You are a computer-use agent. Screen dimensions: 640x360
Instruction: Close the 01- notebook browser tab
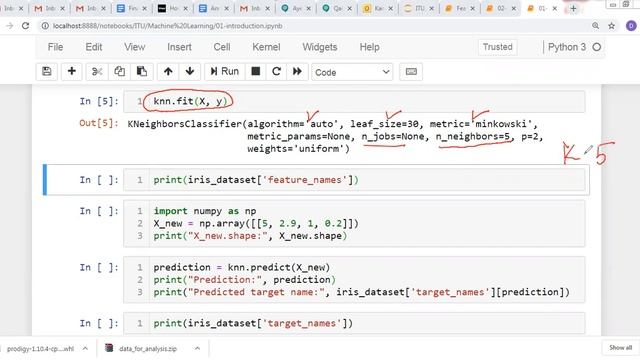[x=554, y=8]
